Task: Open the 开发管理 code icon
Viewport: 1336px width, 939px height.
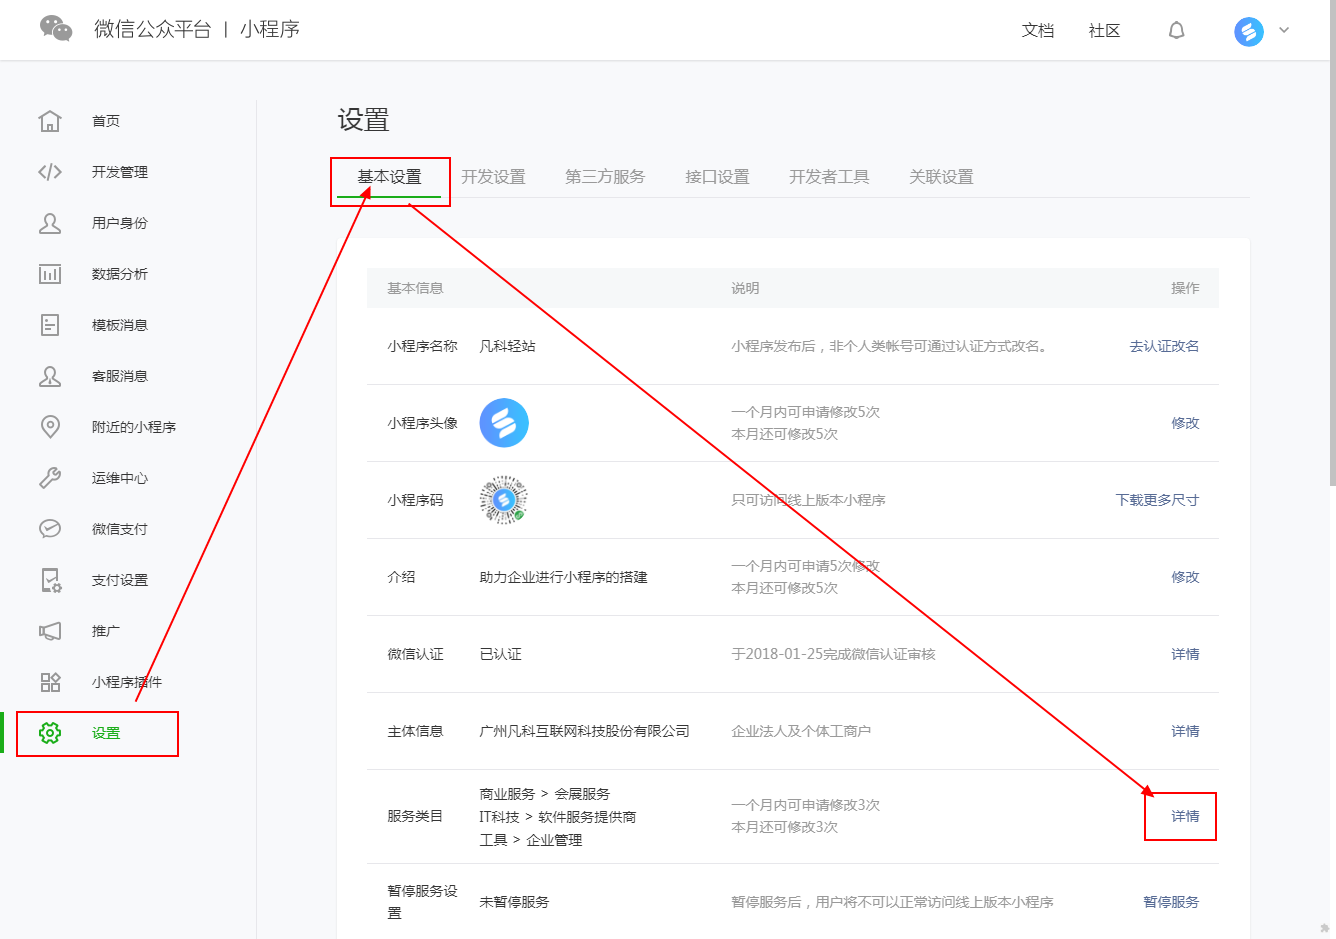Action: [x=50, y=172]
